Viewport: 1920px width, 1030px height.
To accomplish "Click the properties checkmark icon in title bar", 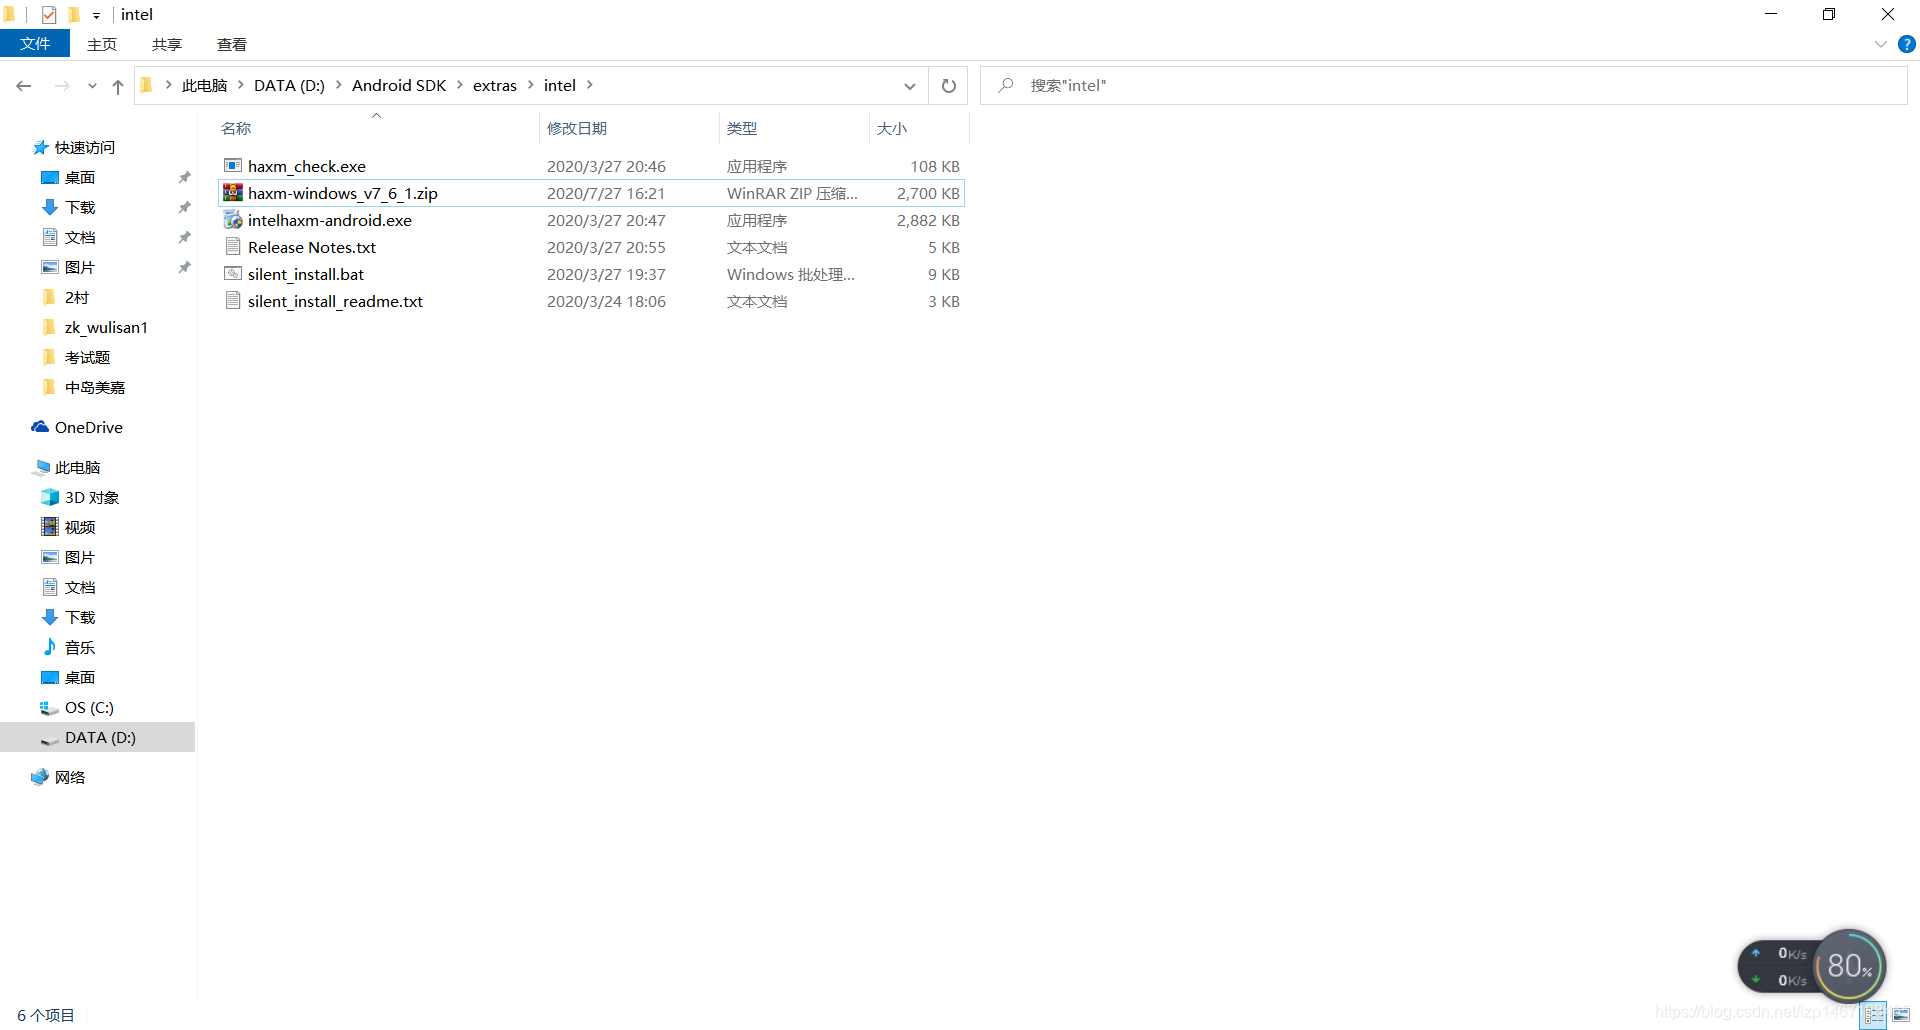I will coord(49,15).
